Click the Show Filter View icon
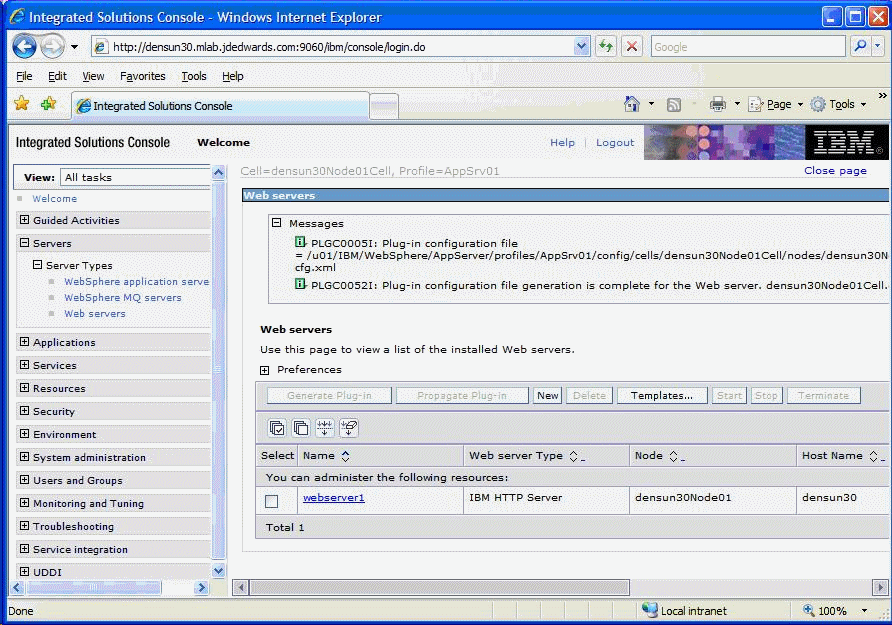Screen dimensions: 892x625 (325, 428)
